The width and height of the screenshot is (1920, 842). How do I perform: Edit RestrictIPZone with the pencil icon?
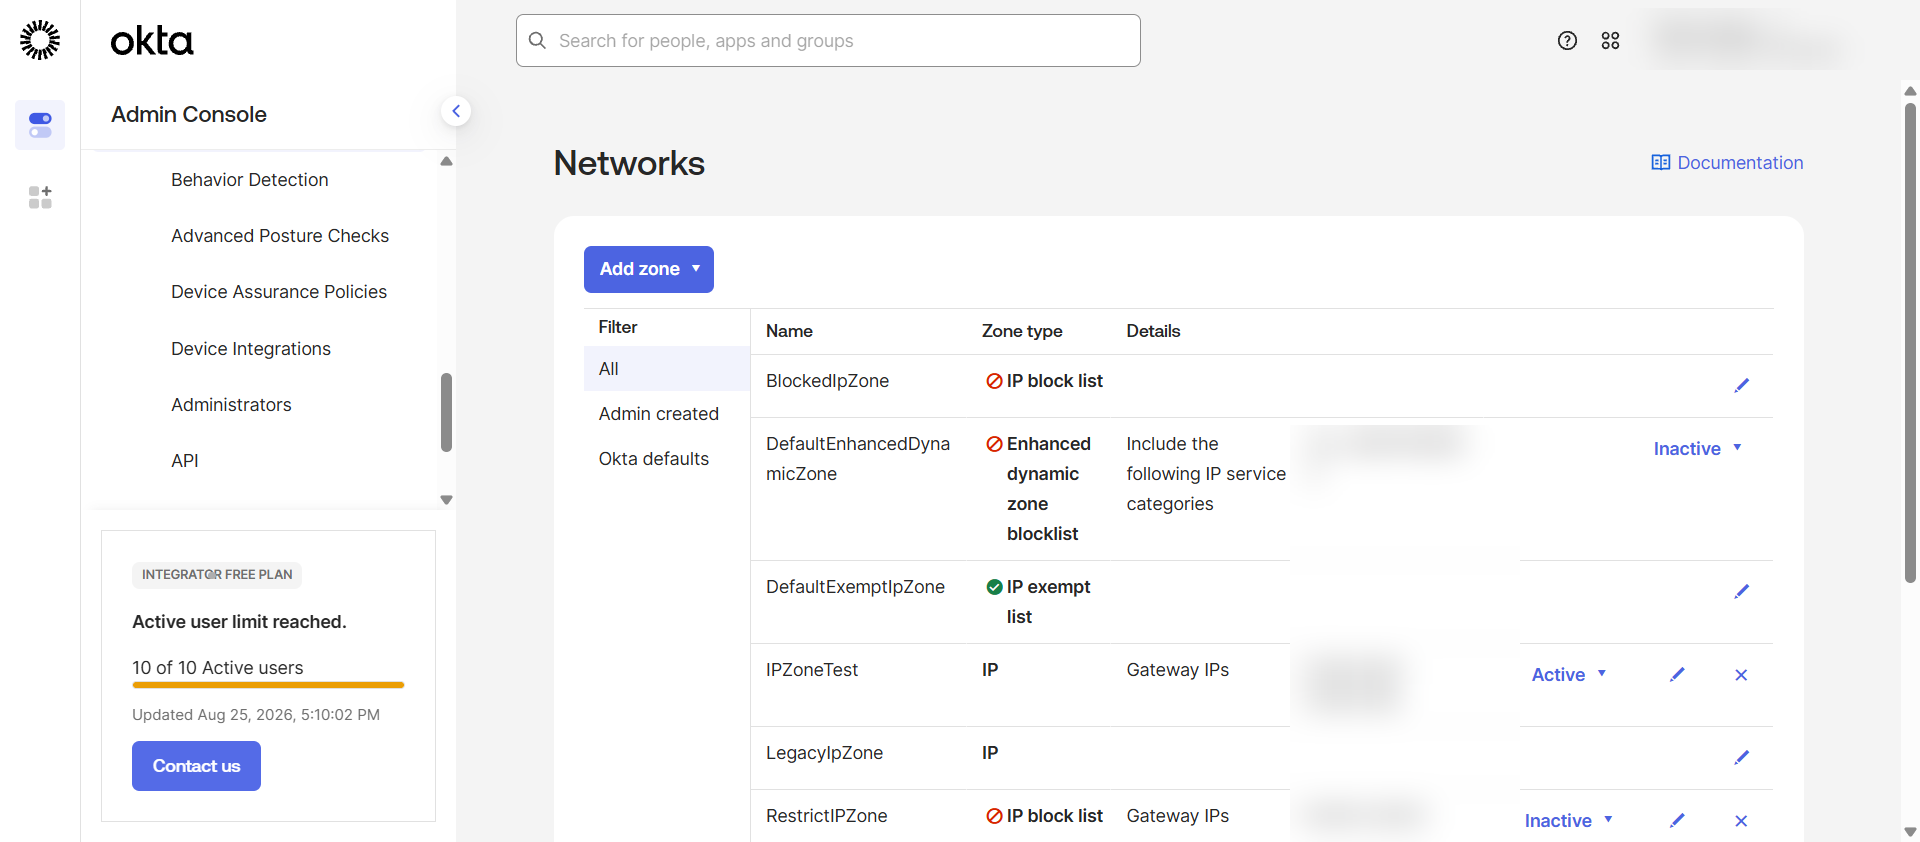[x=1677, y=821]
